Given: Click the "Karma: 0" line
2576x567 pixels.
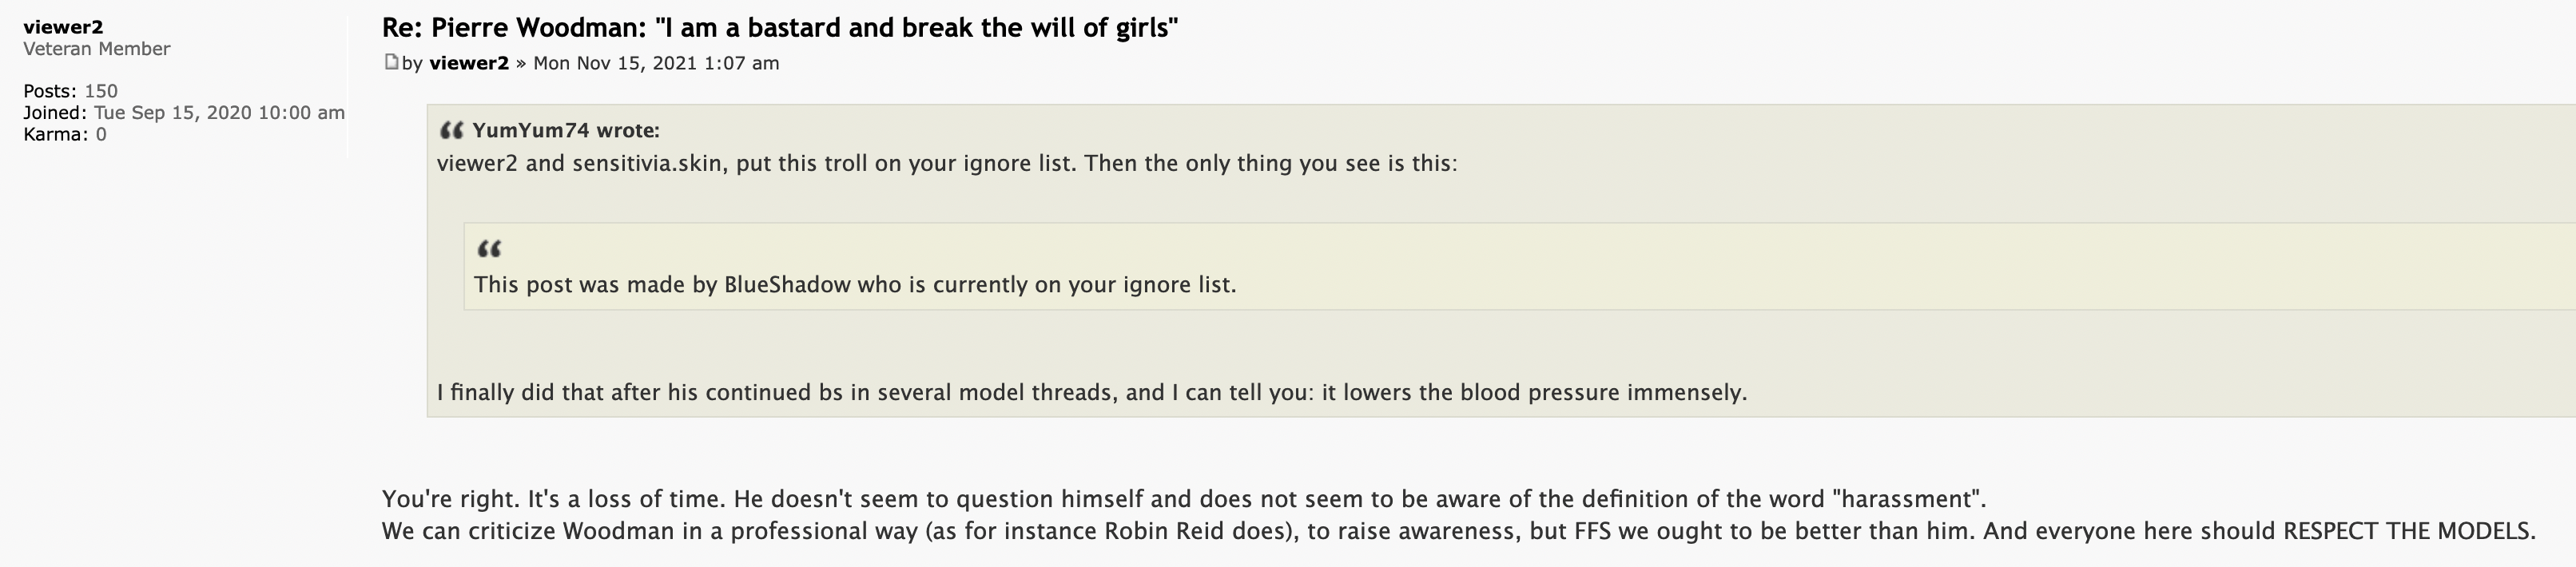Looking at the screenshot, I should pyautogui.click(x=65, y=134).
